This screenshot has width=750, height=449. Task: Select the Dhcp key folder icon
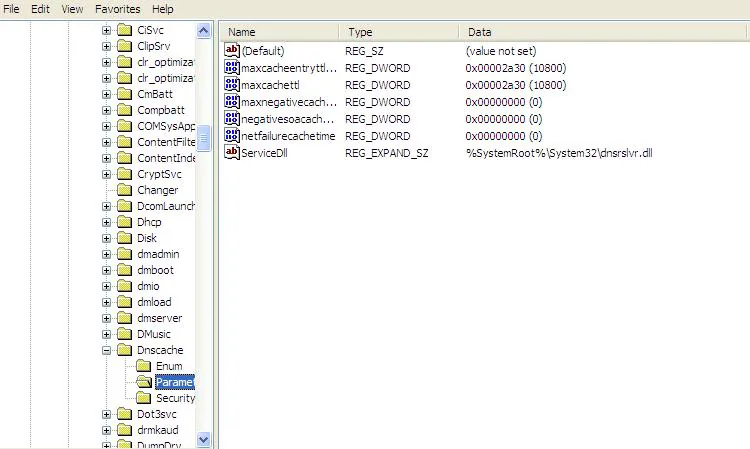click(x=124, y=222)
